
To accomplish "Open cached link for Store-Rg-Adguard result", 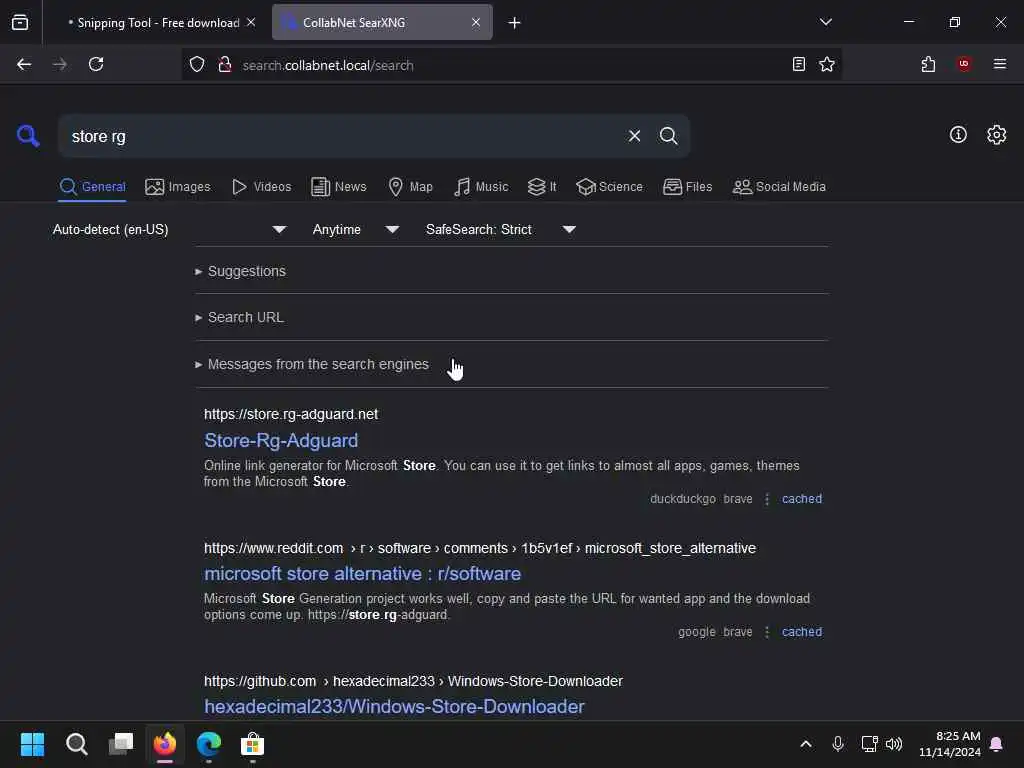I will [802, 499].
